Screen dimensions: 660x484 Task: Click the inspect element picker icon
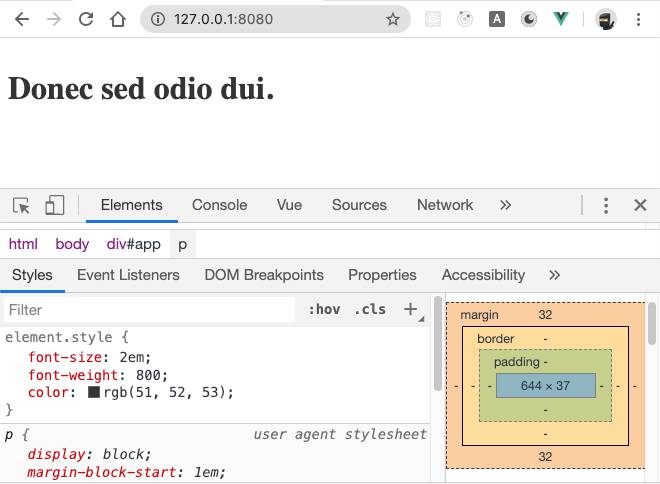click(x=21, y=205)
